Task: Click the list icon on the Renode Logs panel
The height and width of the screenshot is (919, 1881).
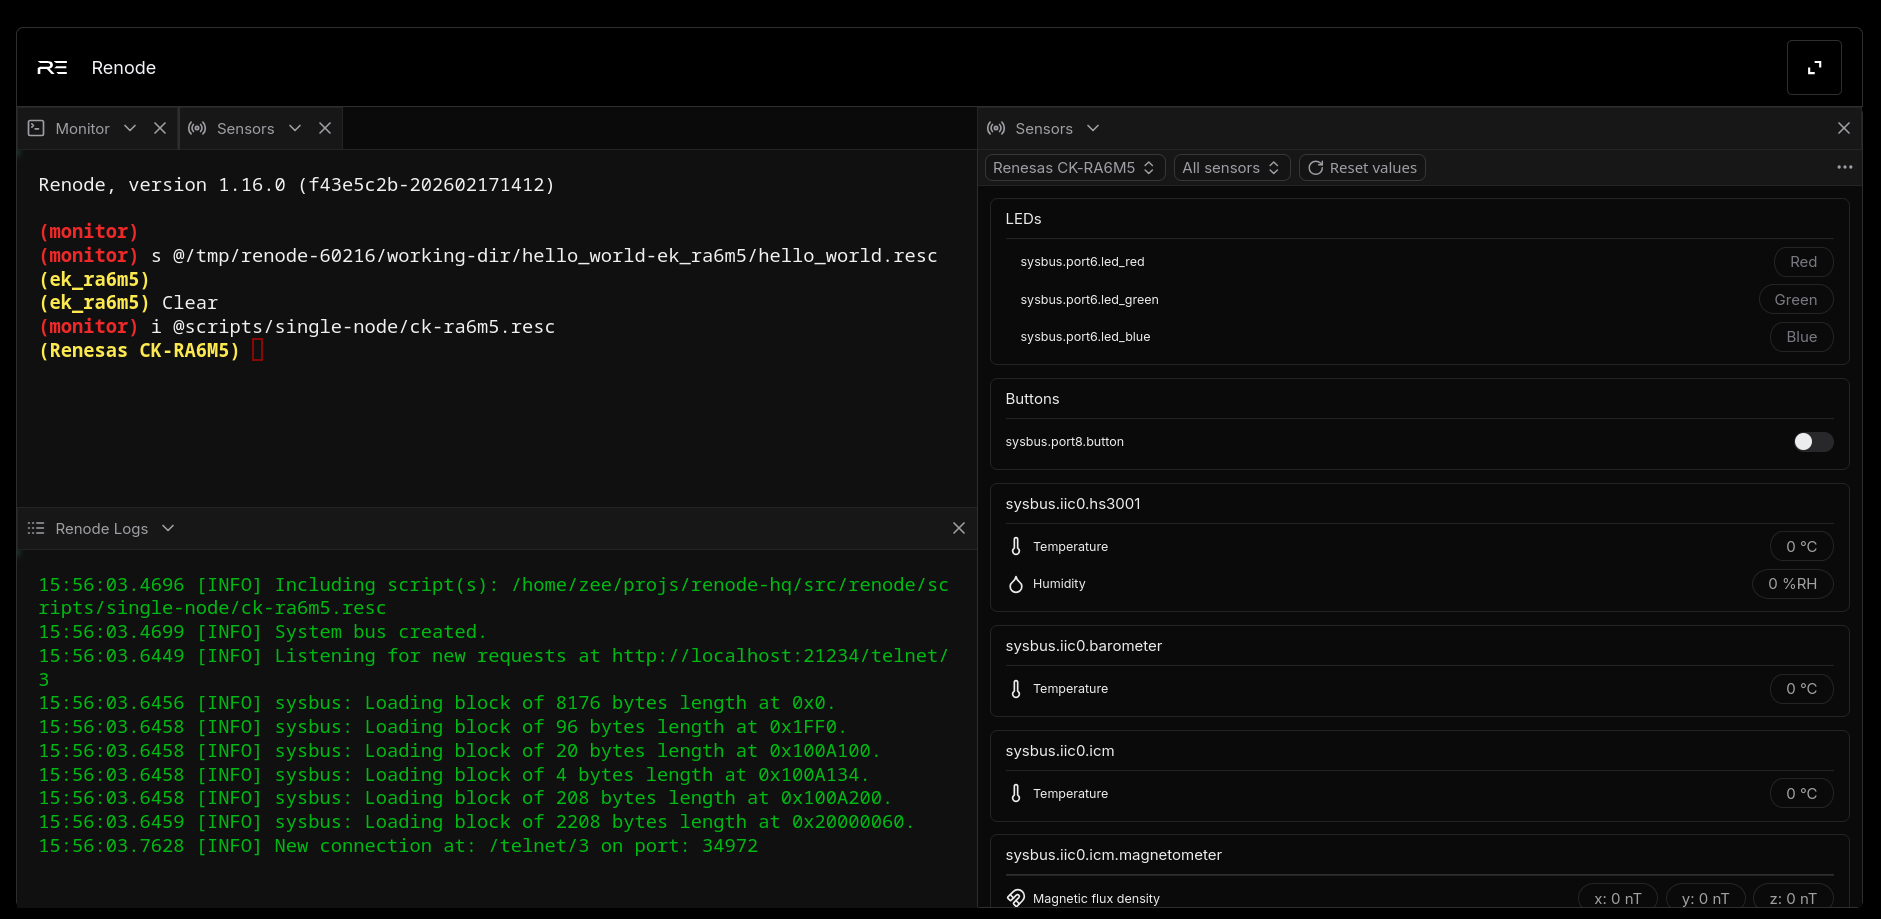Action: tap(36, 528)
